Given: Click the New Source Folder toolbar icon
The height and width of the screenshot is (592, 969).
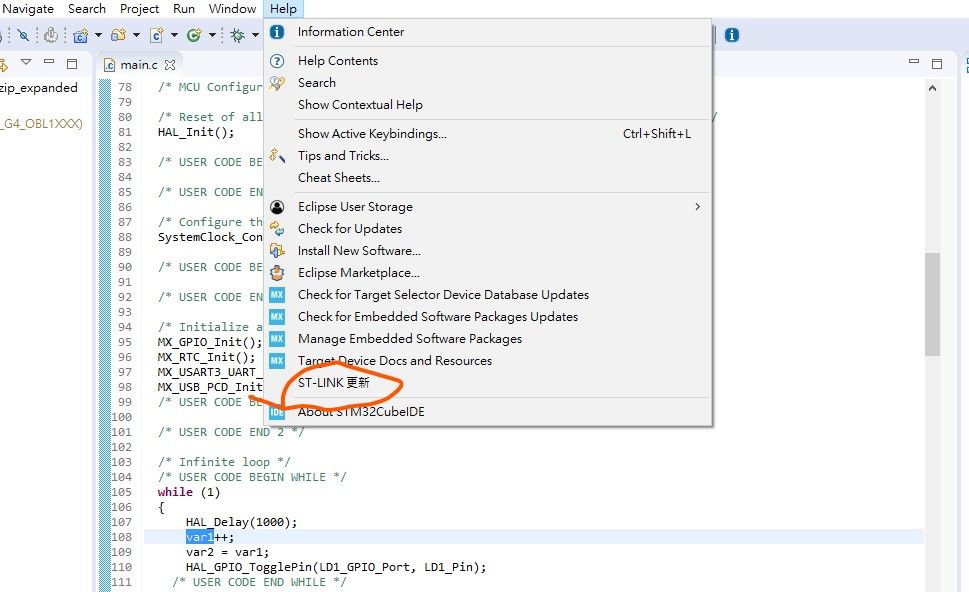Looking at the screenshot, I should click(x=118, y=35).
